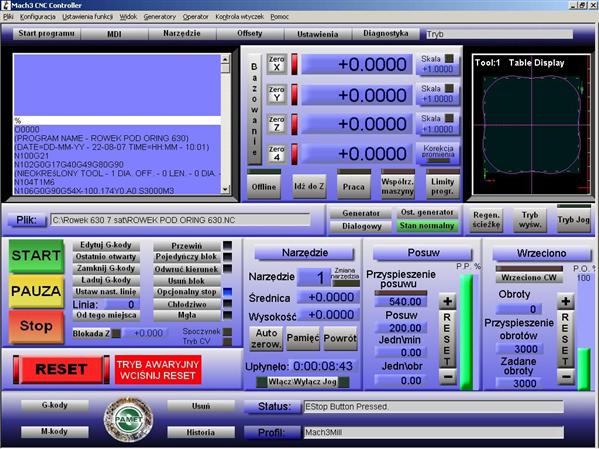Click the Auto zerow. button
This screenshot has width=599, height=449.
(266, 338)
